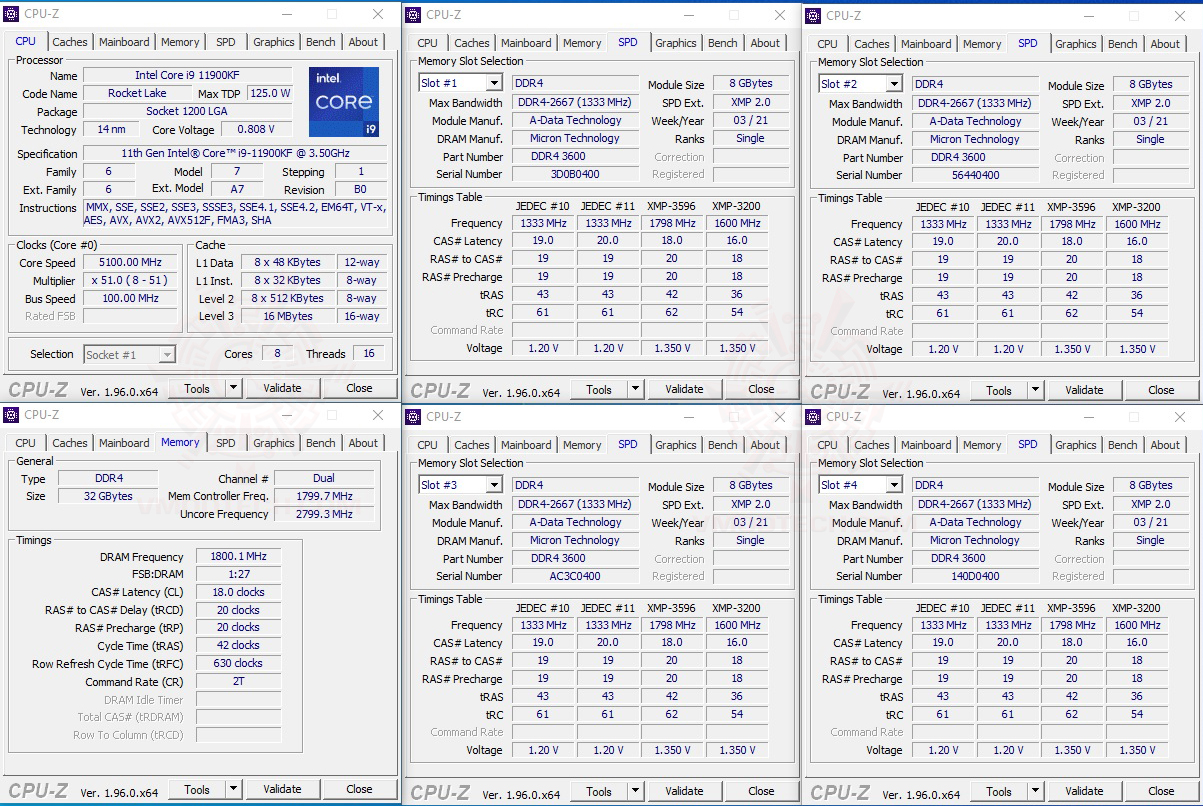Viewport: 1203px width, 806px height.
Task: Click the CPU-Z title bar icon in the Memory timings window
Action: click(12, 414)
